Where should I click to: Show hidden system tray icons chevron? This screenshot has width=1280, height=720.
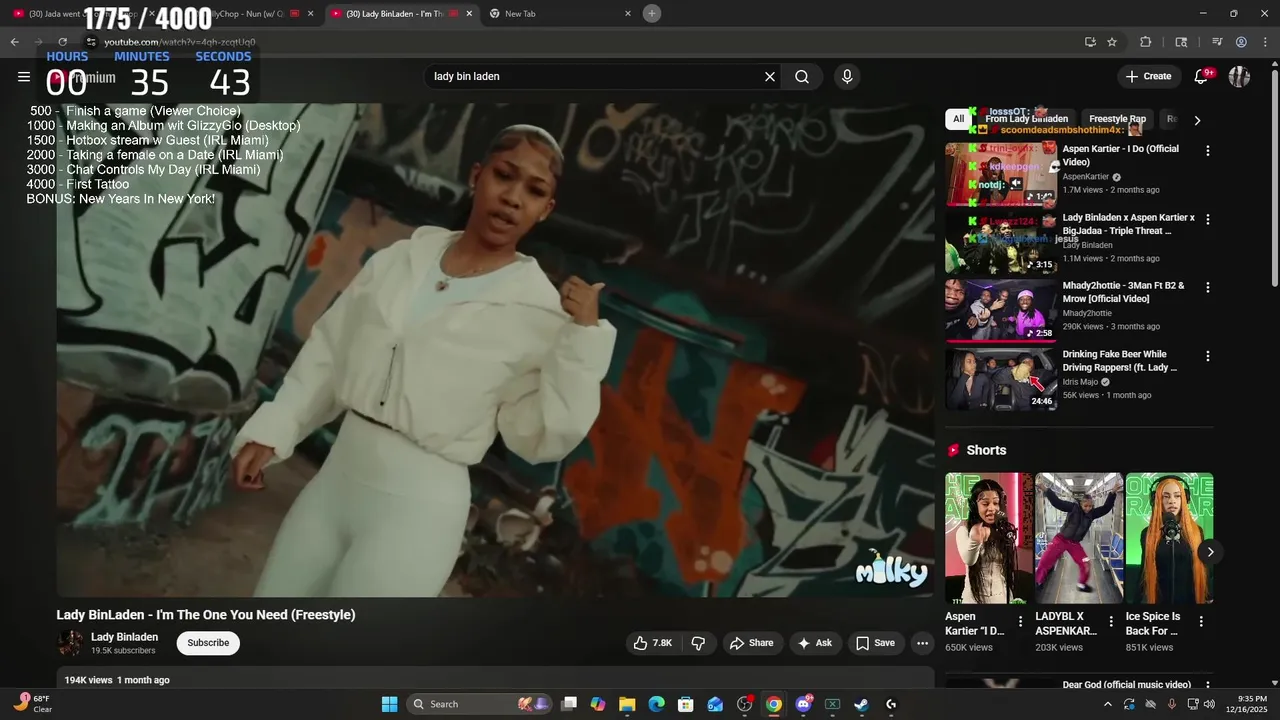(1107, 704)
